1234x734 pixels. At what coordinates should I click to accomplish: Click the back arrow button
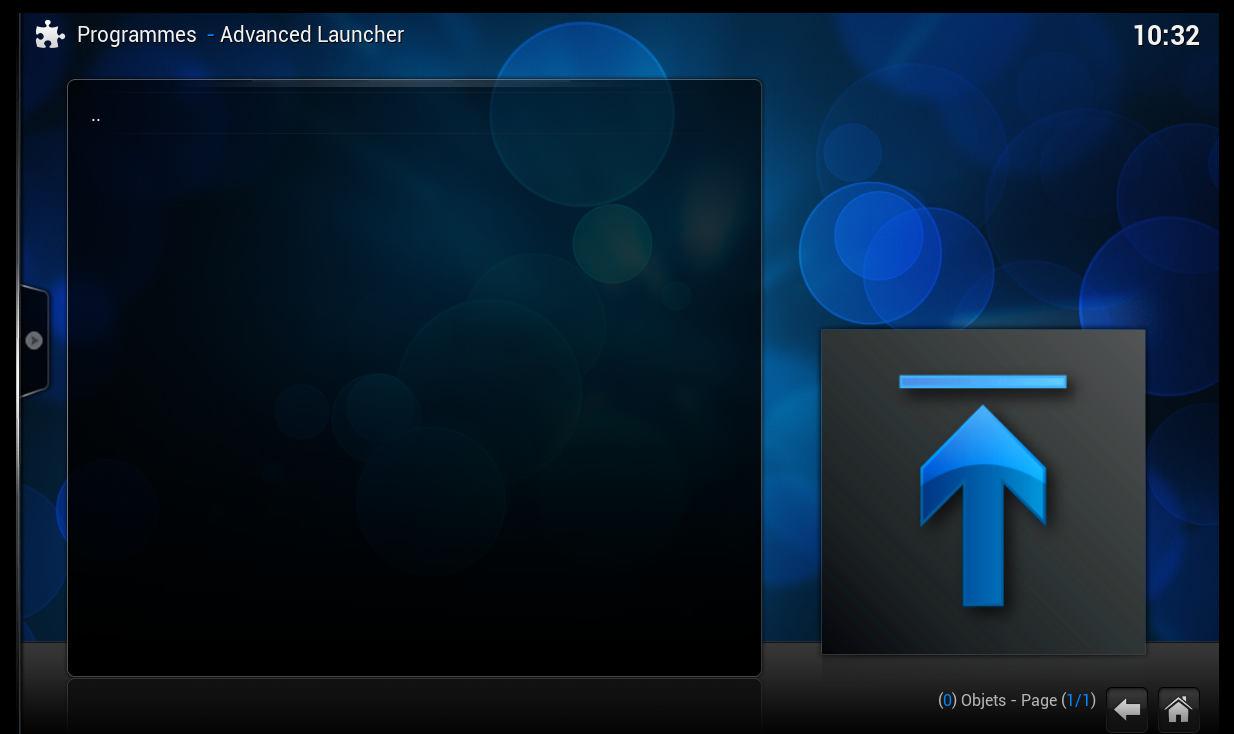tap(1127, 709)
